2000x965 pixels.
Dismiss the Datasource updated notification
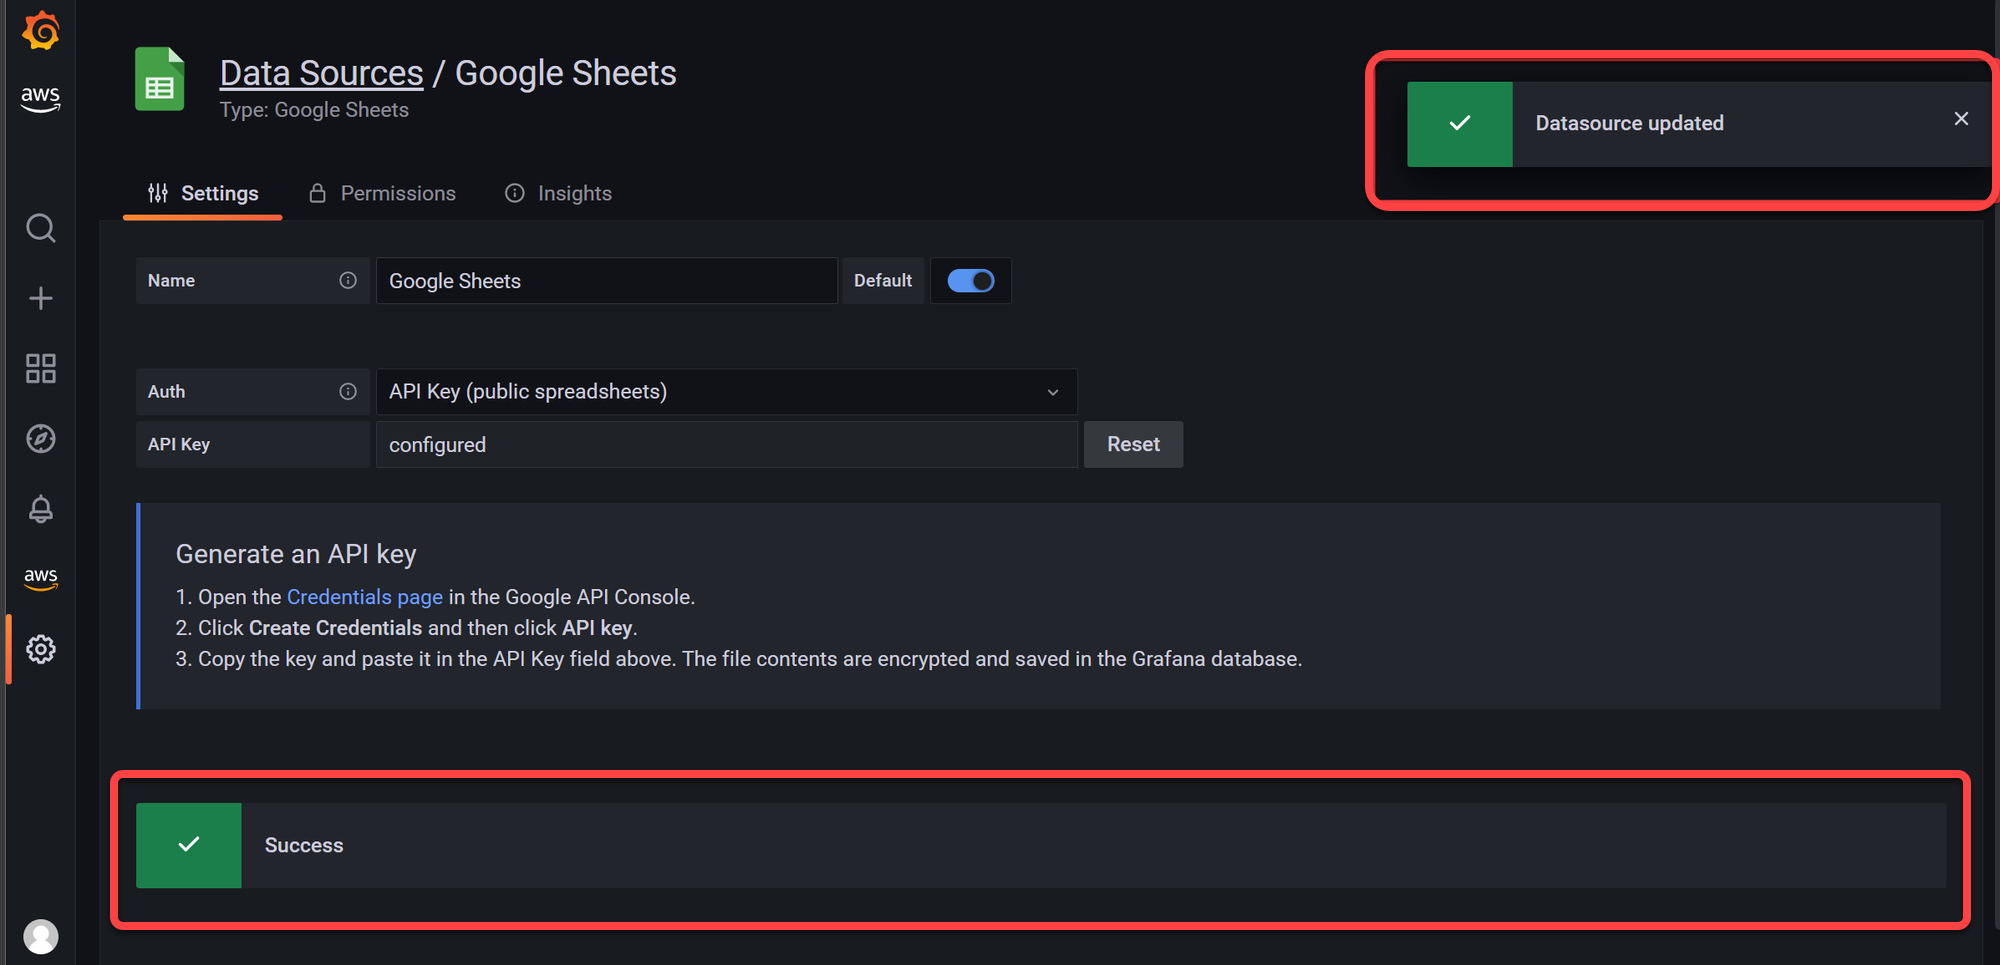coord(1961,119)
